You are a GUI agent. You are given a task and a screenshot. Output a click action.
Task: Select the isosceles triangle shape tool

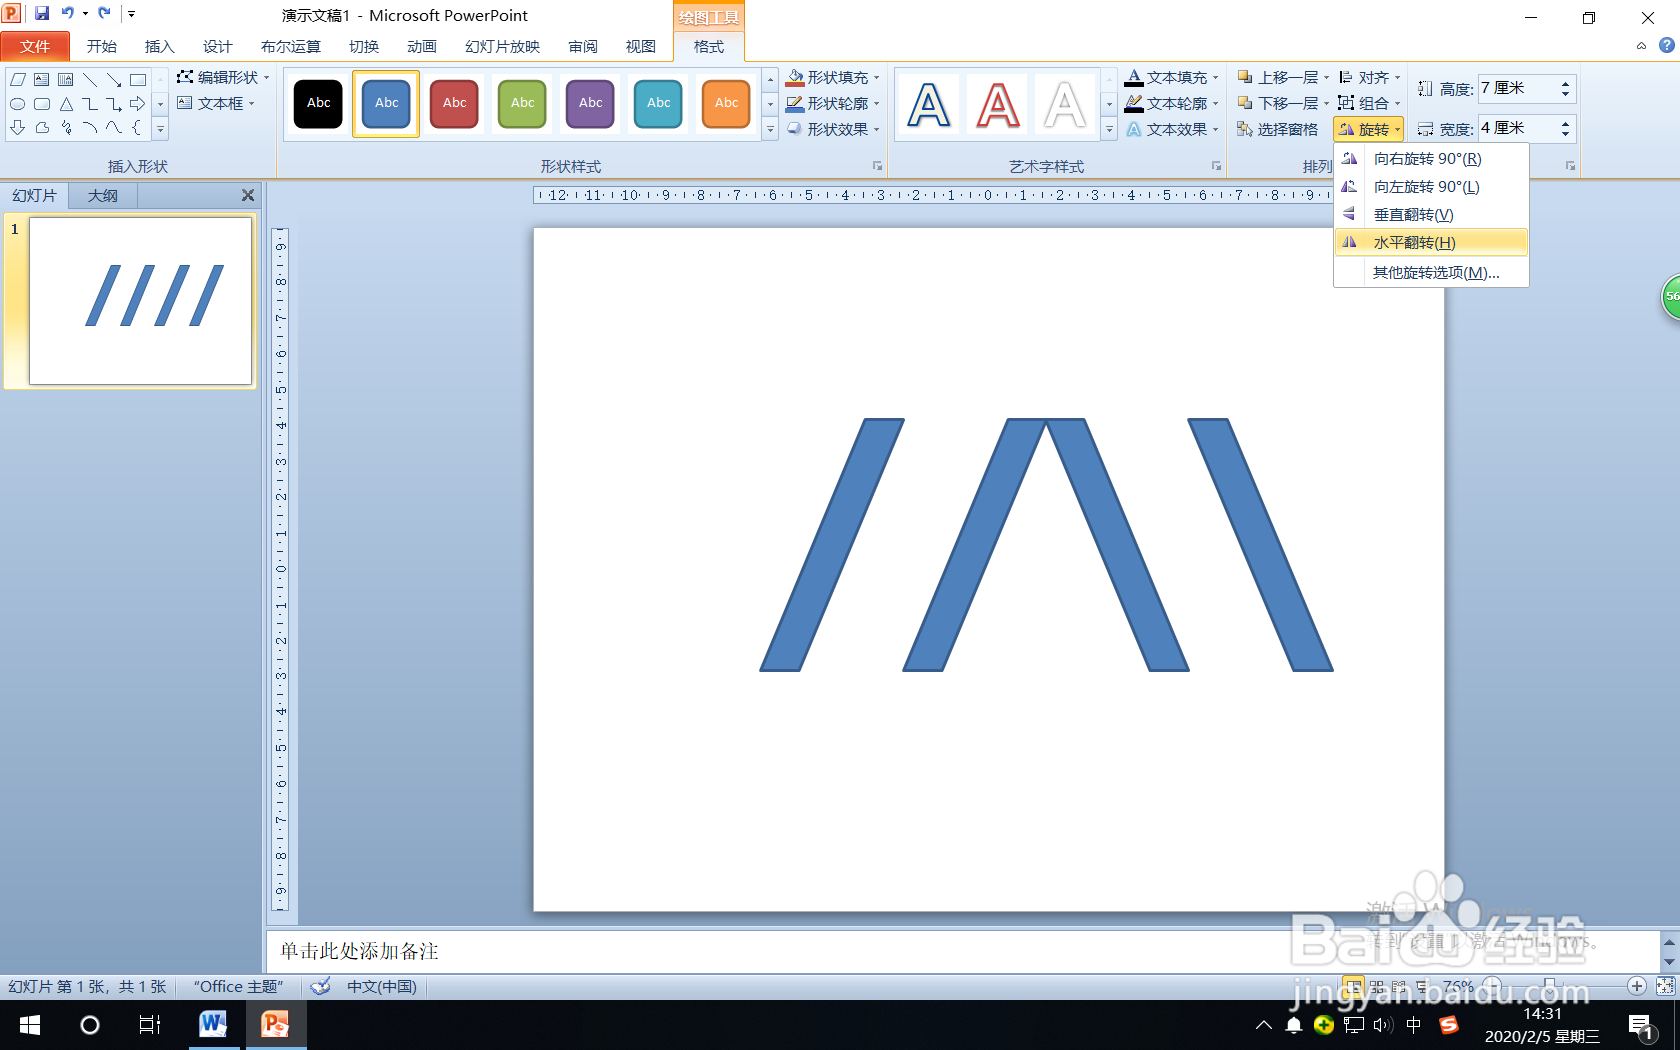click(66, 104)
